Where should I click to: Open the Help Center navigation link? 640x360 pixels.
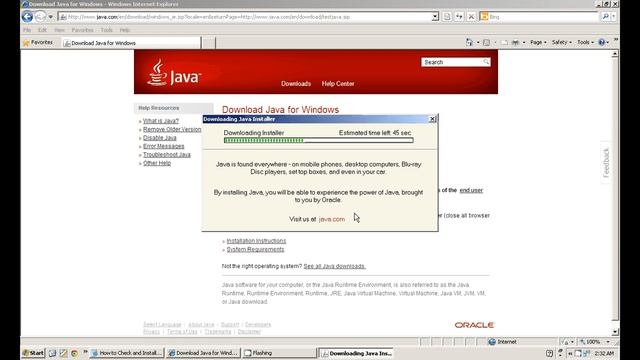[x=338, y=84]
